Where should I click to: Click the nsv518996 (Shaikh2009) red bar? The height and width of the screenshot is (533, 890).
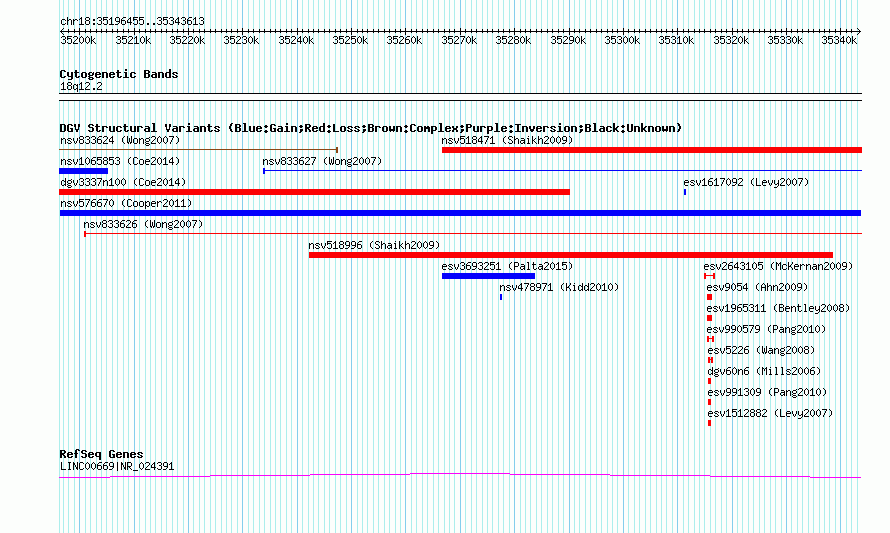(571, 255)
